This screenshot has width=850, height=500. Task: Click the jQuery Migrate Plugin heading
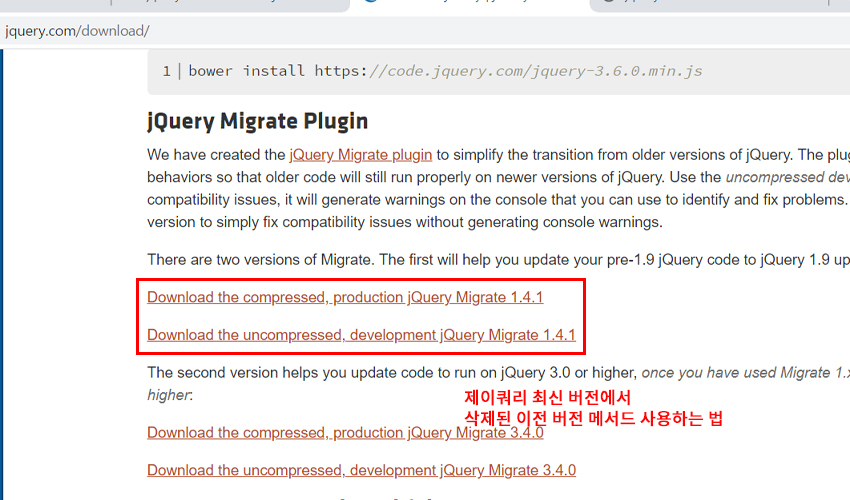[257, 121]
